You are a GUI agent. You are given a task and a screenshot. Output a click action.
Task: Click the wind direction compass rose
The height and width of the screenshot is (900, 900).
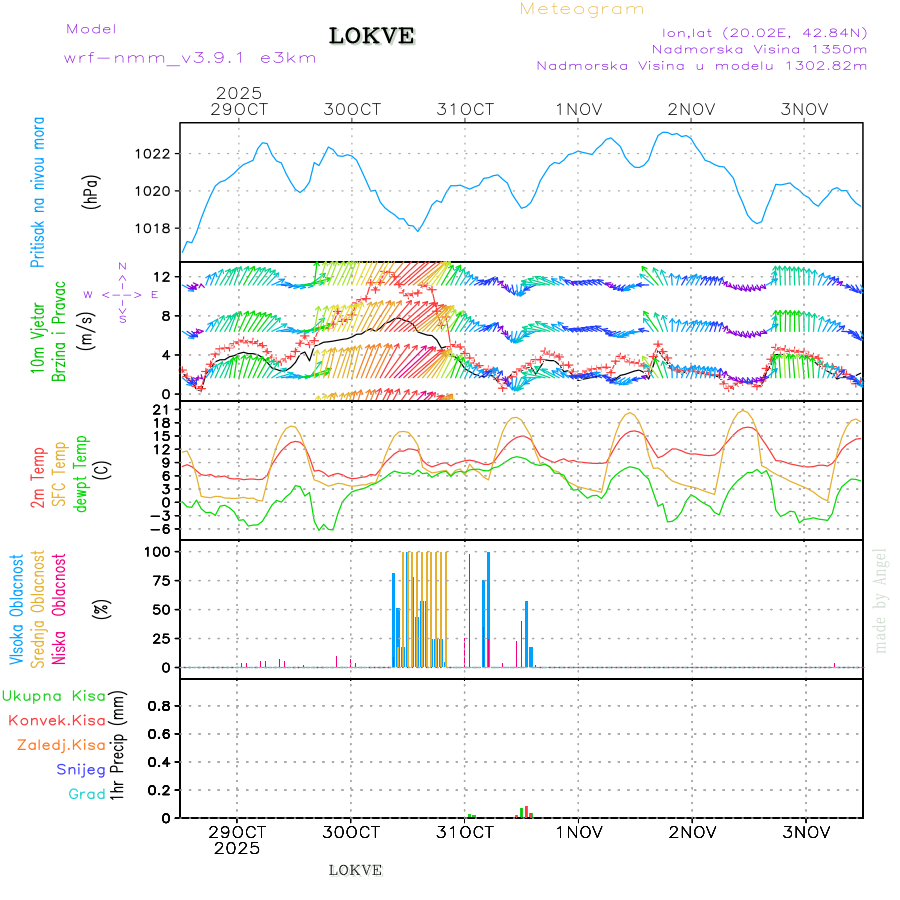[x=121, y=294]
